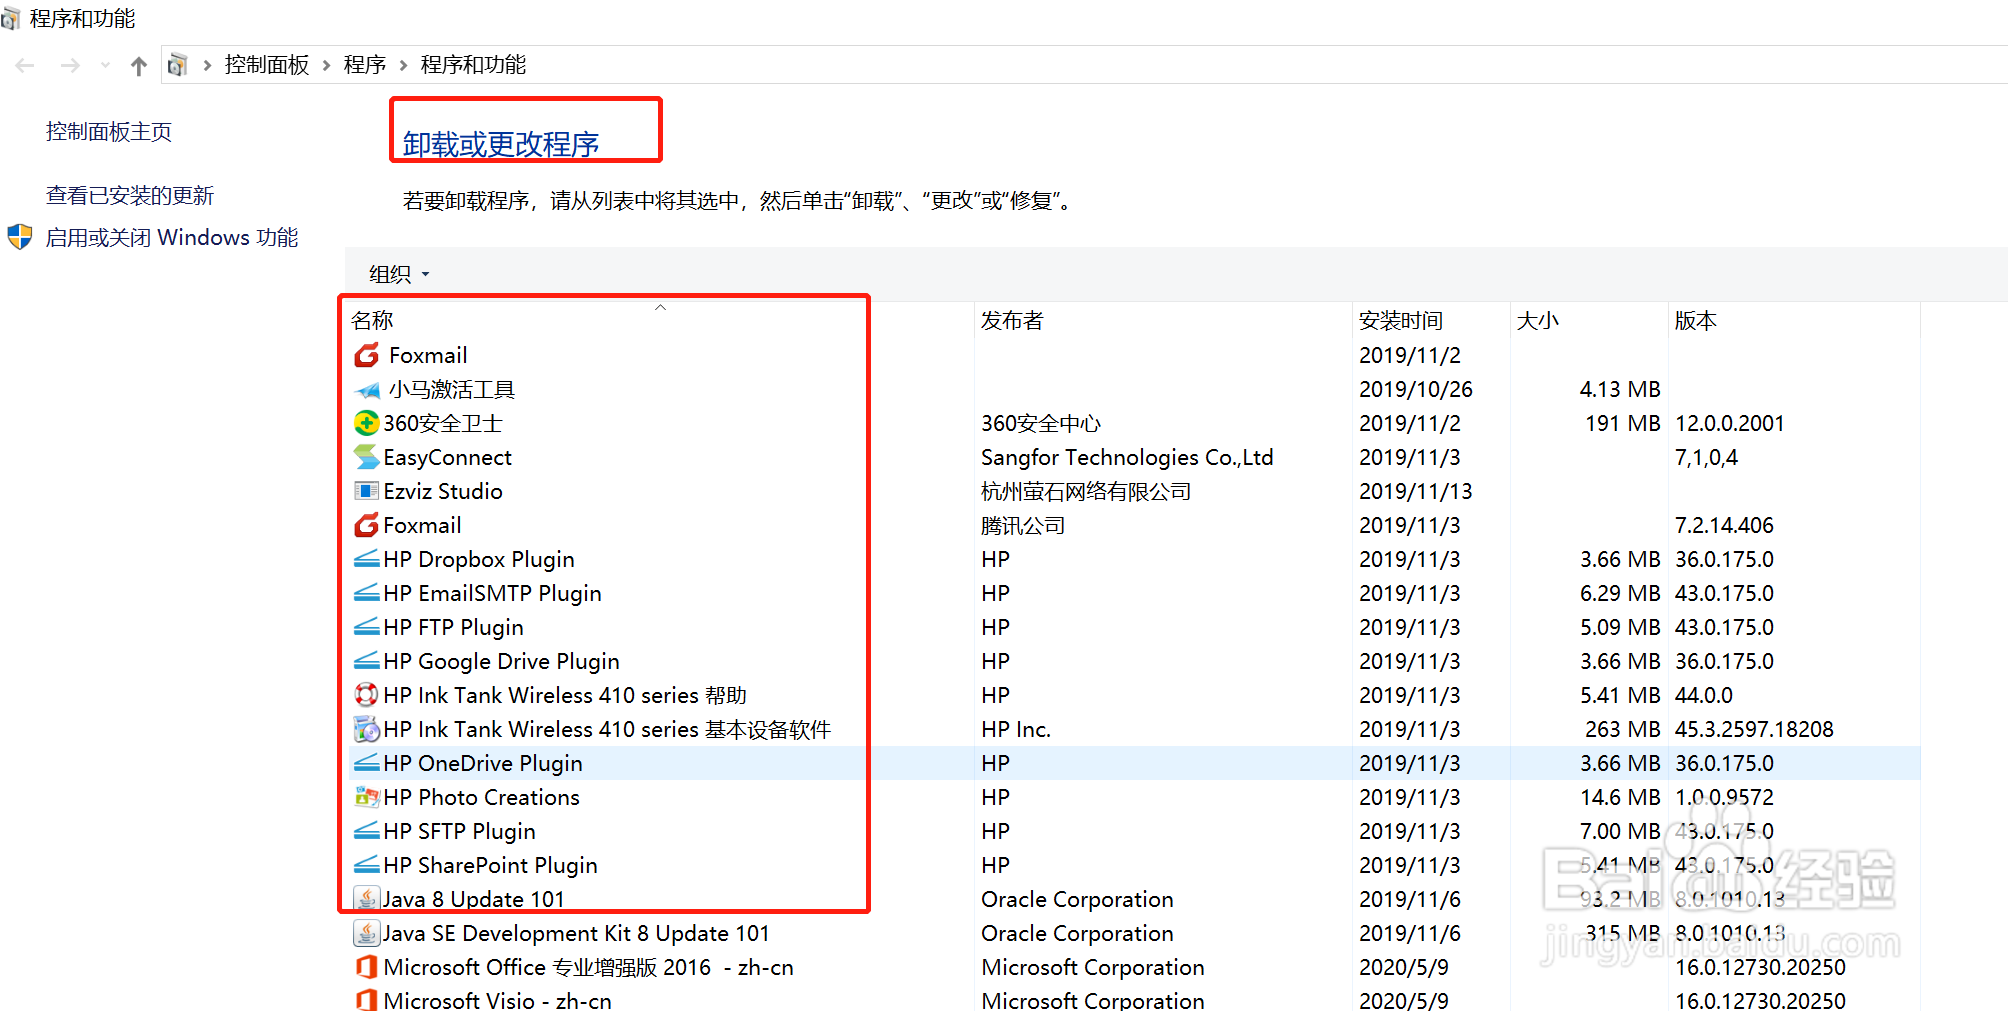
Task: Expand chevron after 控制面板 in breadcrumb
Action: (326, 65)
